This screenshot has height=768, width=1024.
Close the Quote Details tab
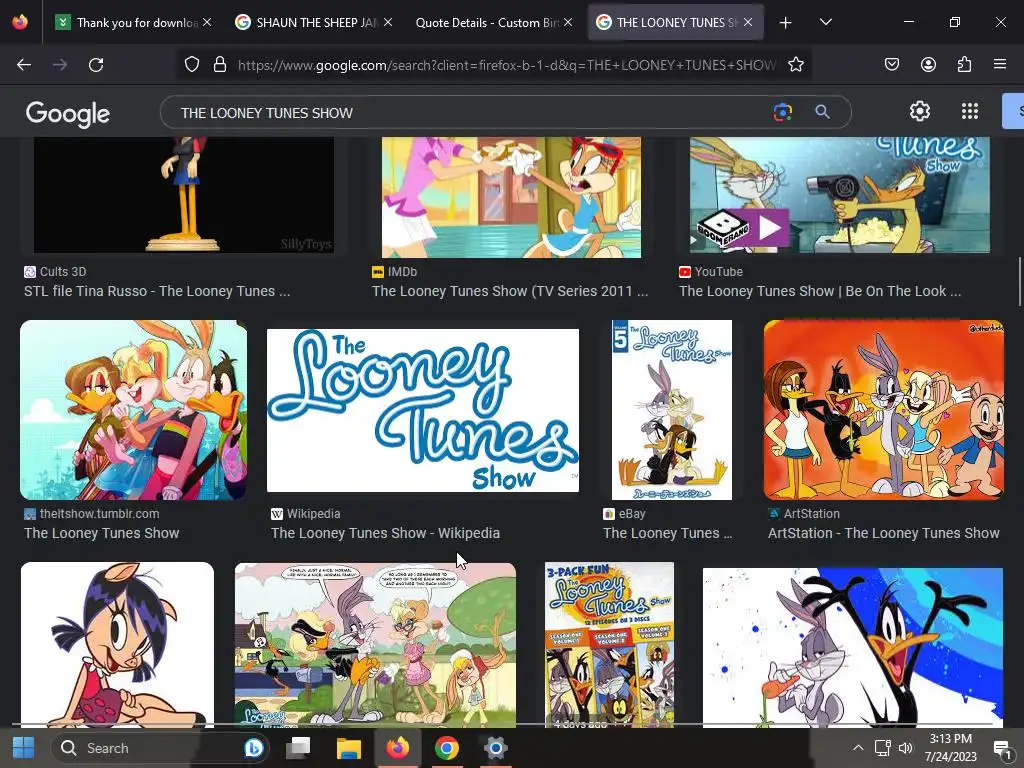568,22
